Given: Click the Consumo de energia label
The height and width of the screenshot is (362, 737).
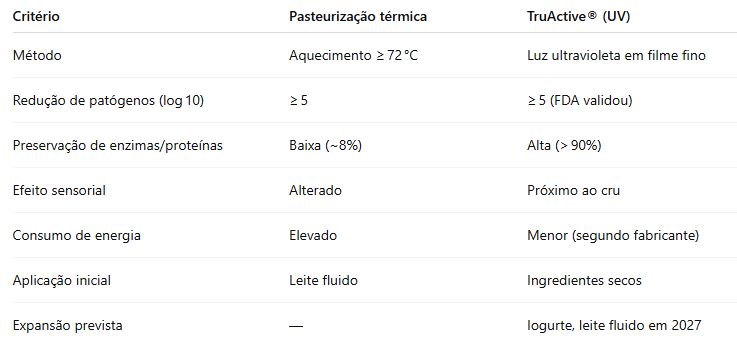Looking at the screenshot, I should tap(77, 236).
